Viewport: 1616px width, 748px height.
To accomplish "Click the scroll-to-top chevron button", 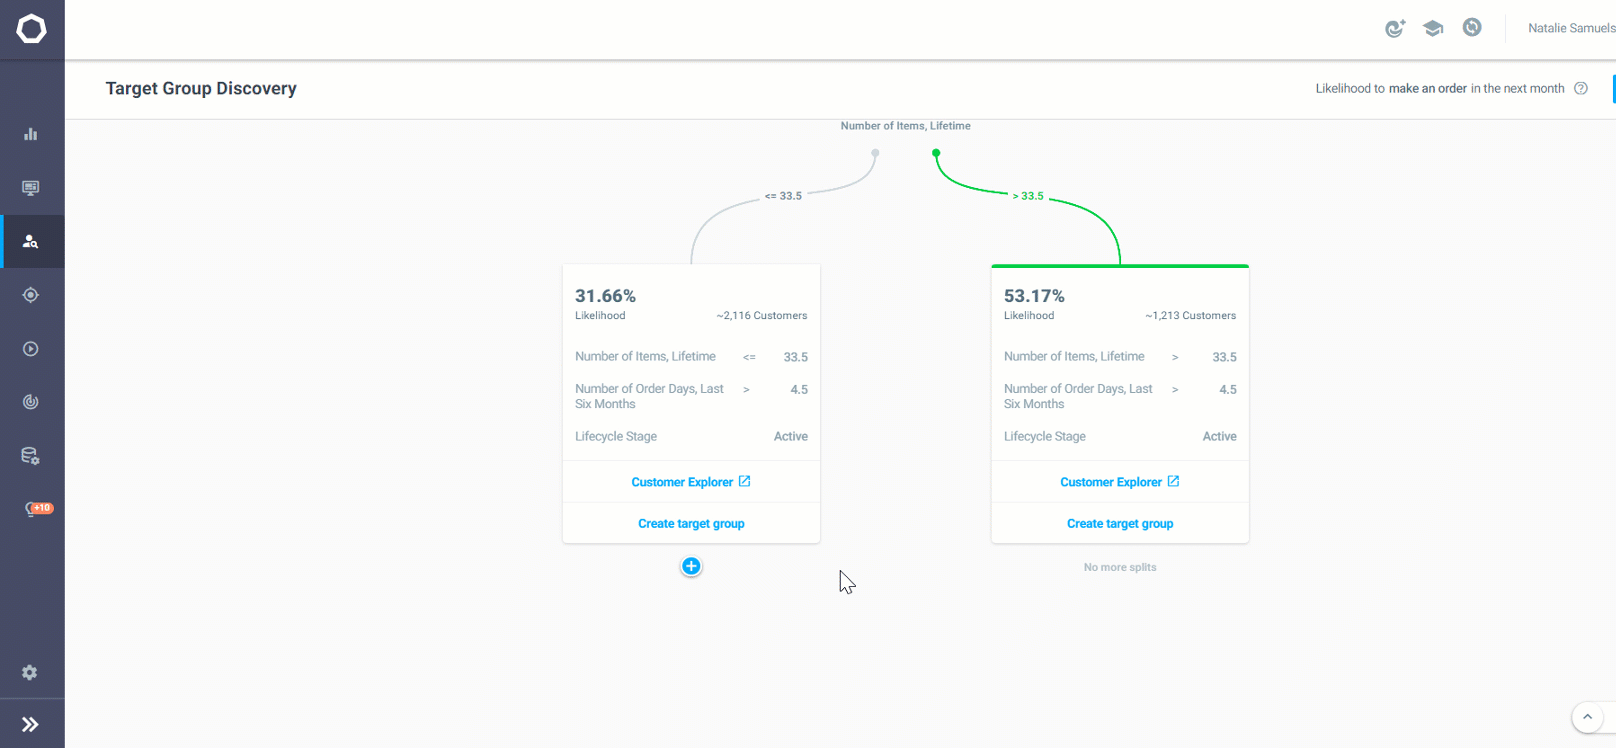I will click(1587, 717).
